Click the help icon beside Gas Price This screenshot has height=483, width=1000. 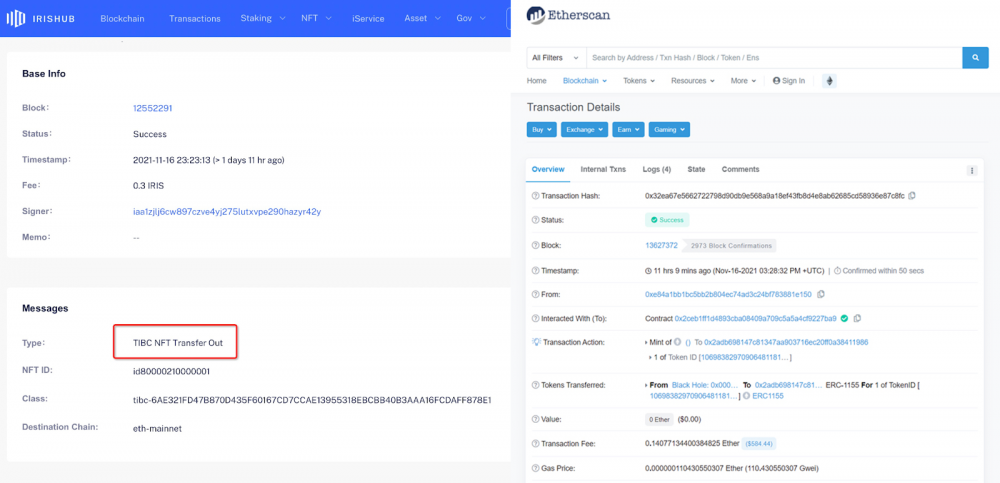pyautogui.click(x=535, y=468)
